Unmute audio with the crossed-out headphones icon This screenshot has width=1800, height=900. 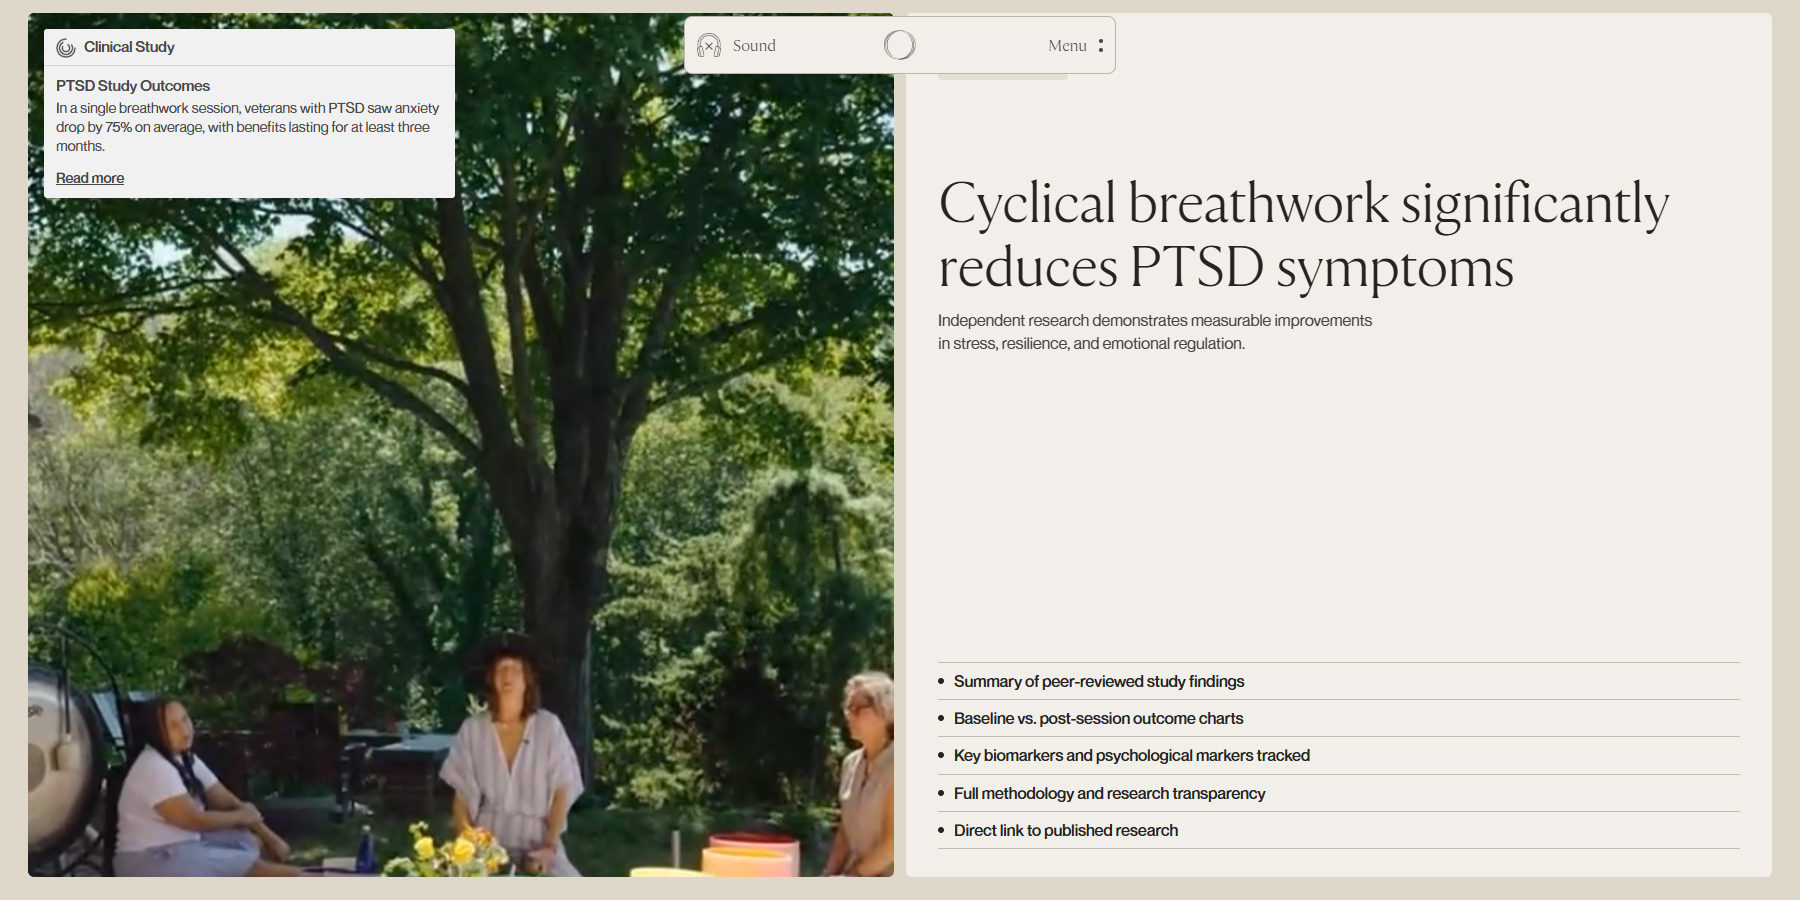point(709,45)
